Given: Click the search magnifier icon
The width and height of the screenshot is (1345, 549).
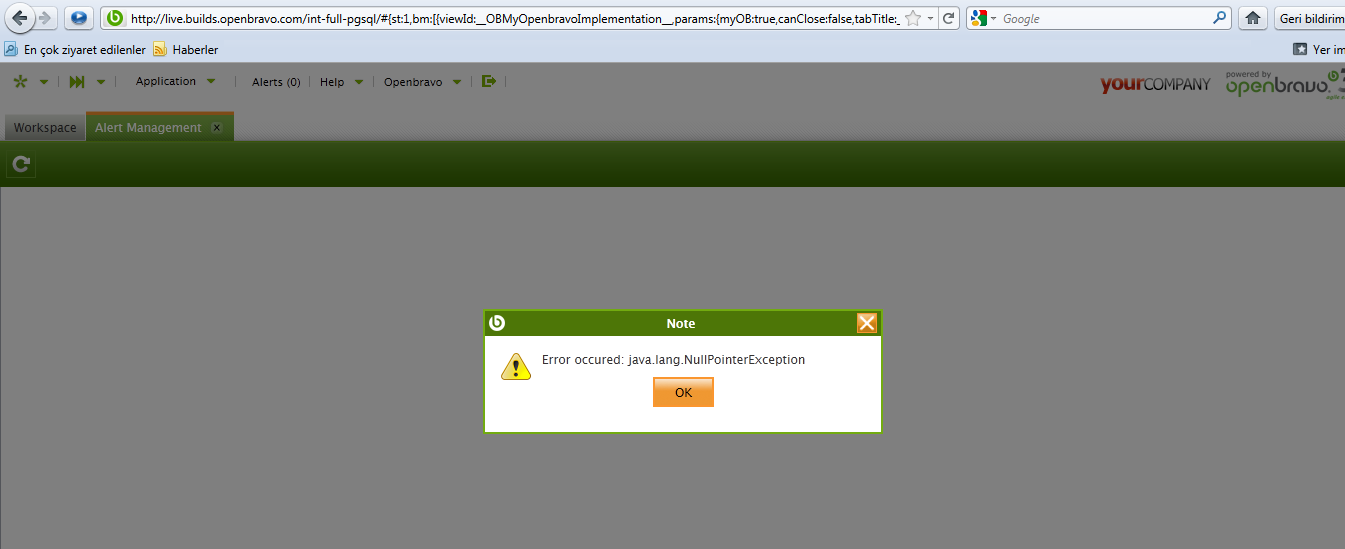Looking at the screenshot, I should coord(1220,18).
